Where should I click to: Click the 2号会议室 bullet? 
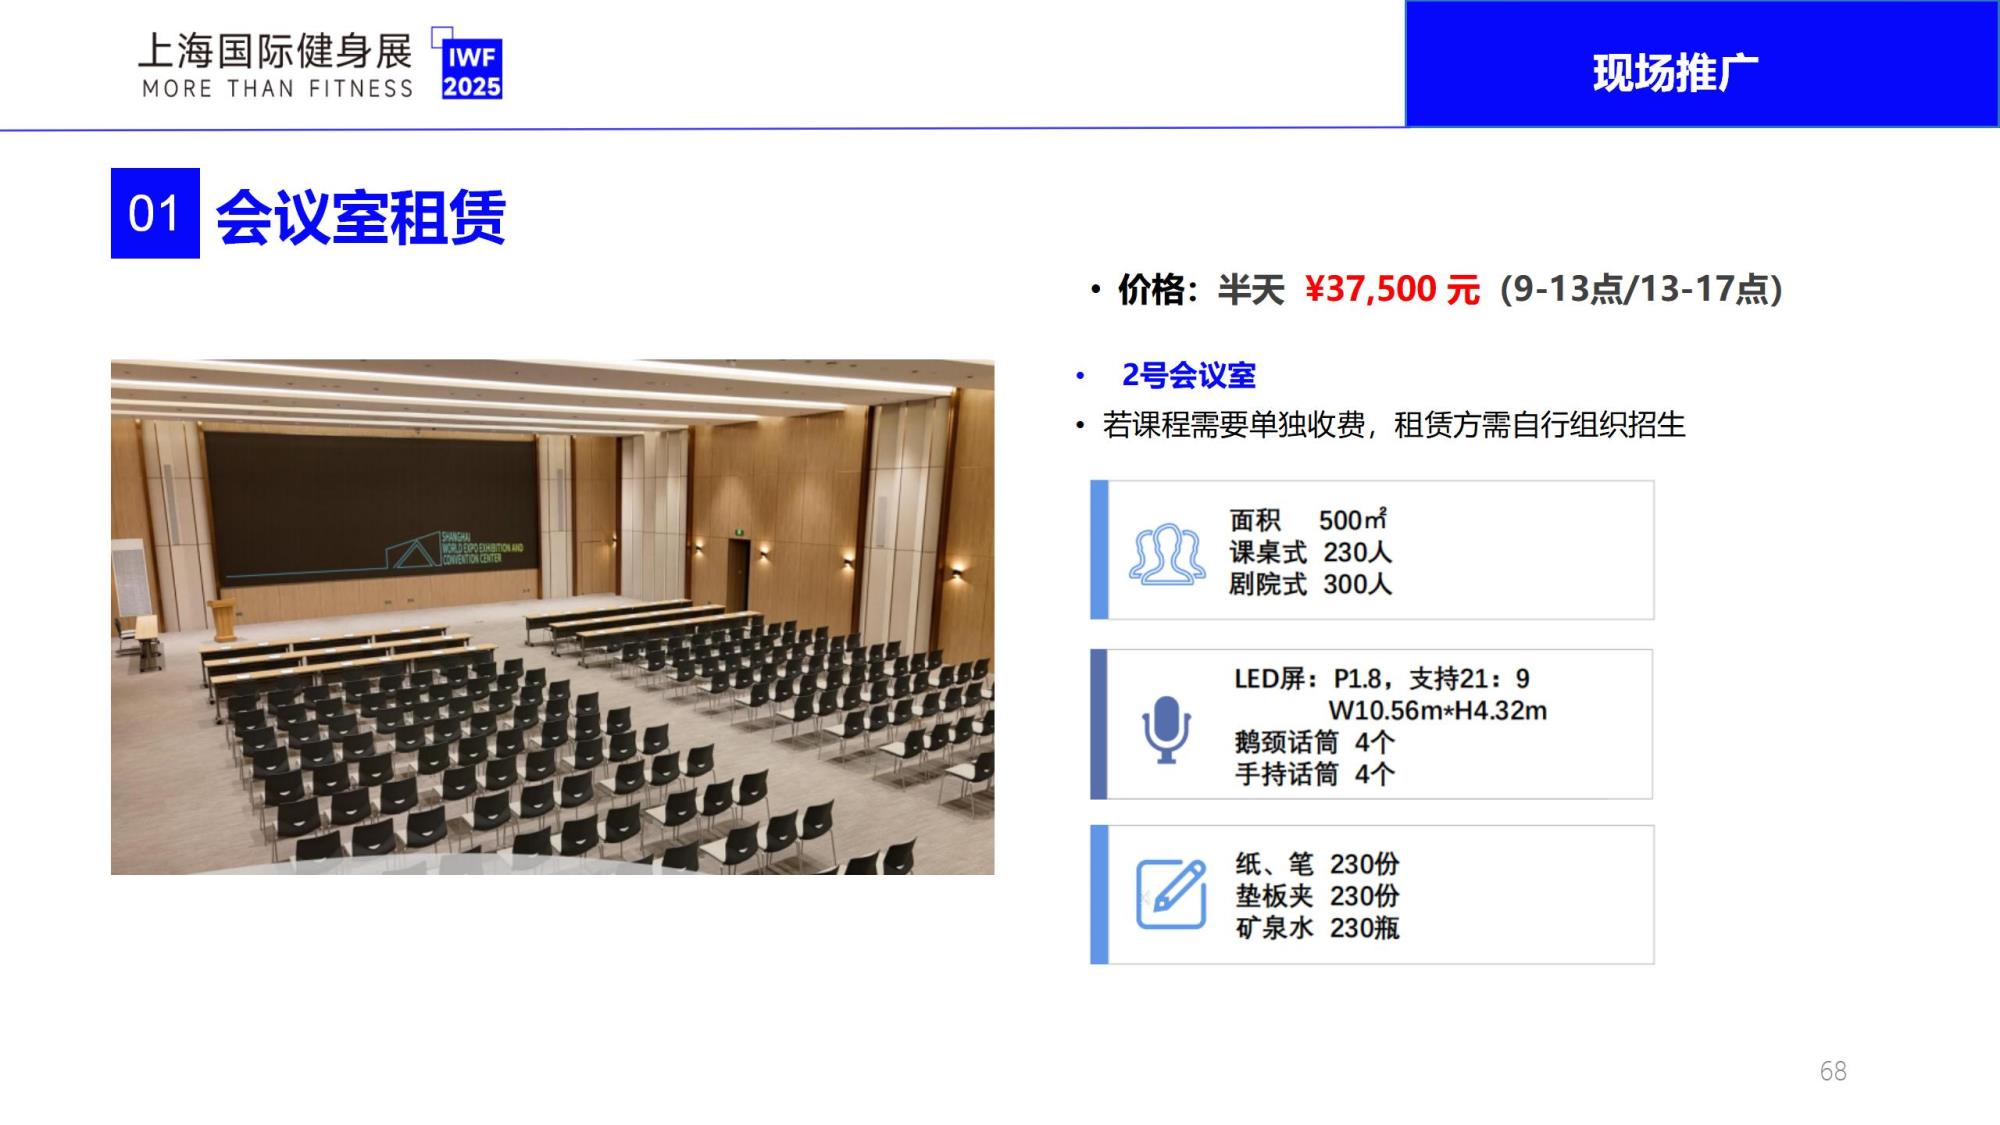pyautogui.click(x=1188, y=375)
